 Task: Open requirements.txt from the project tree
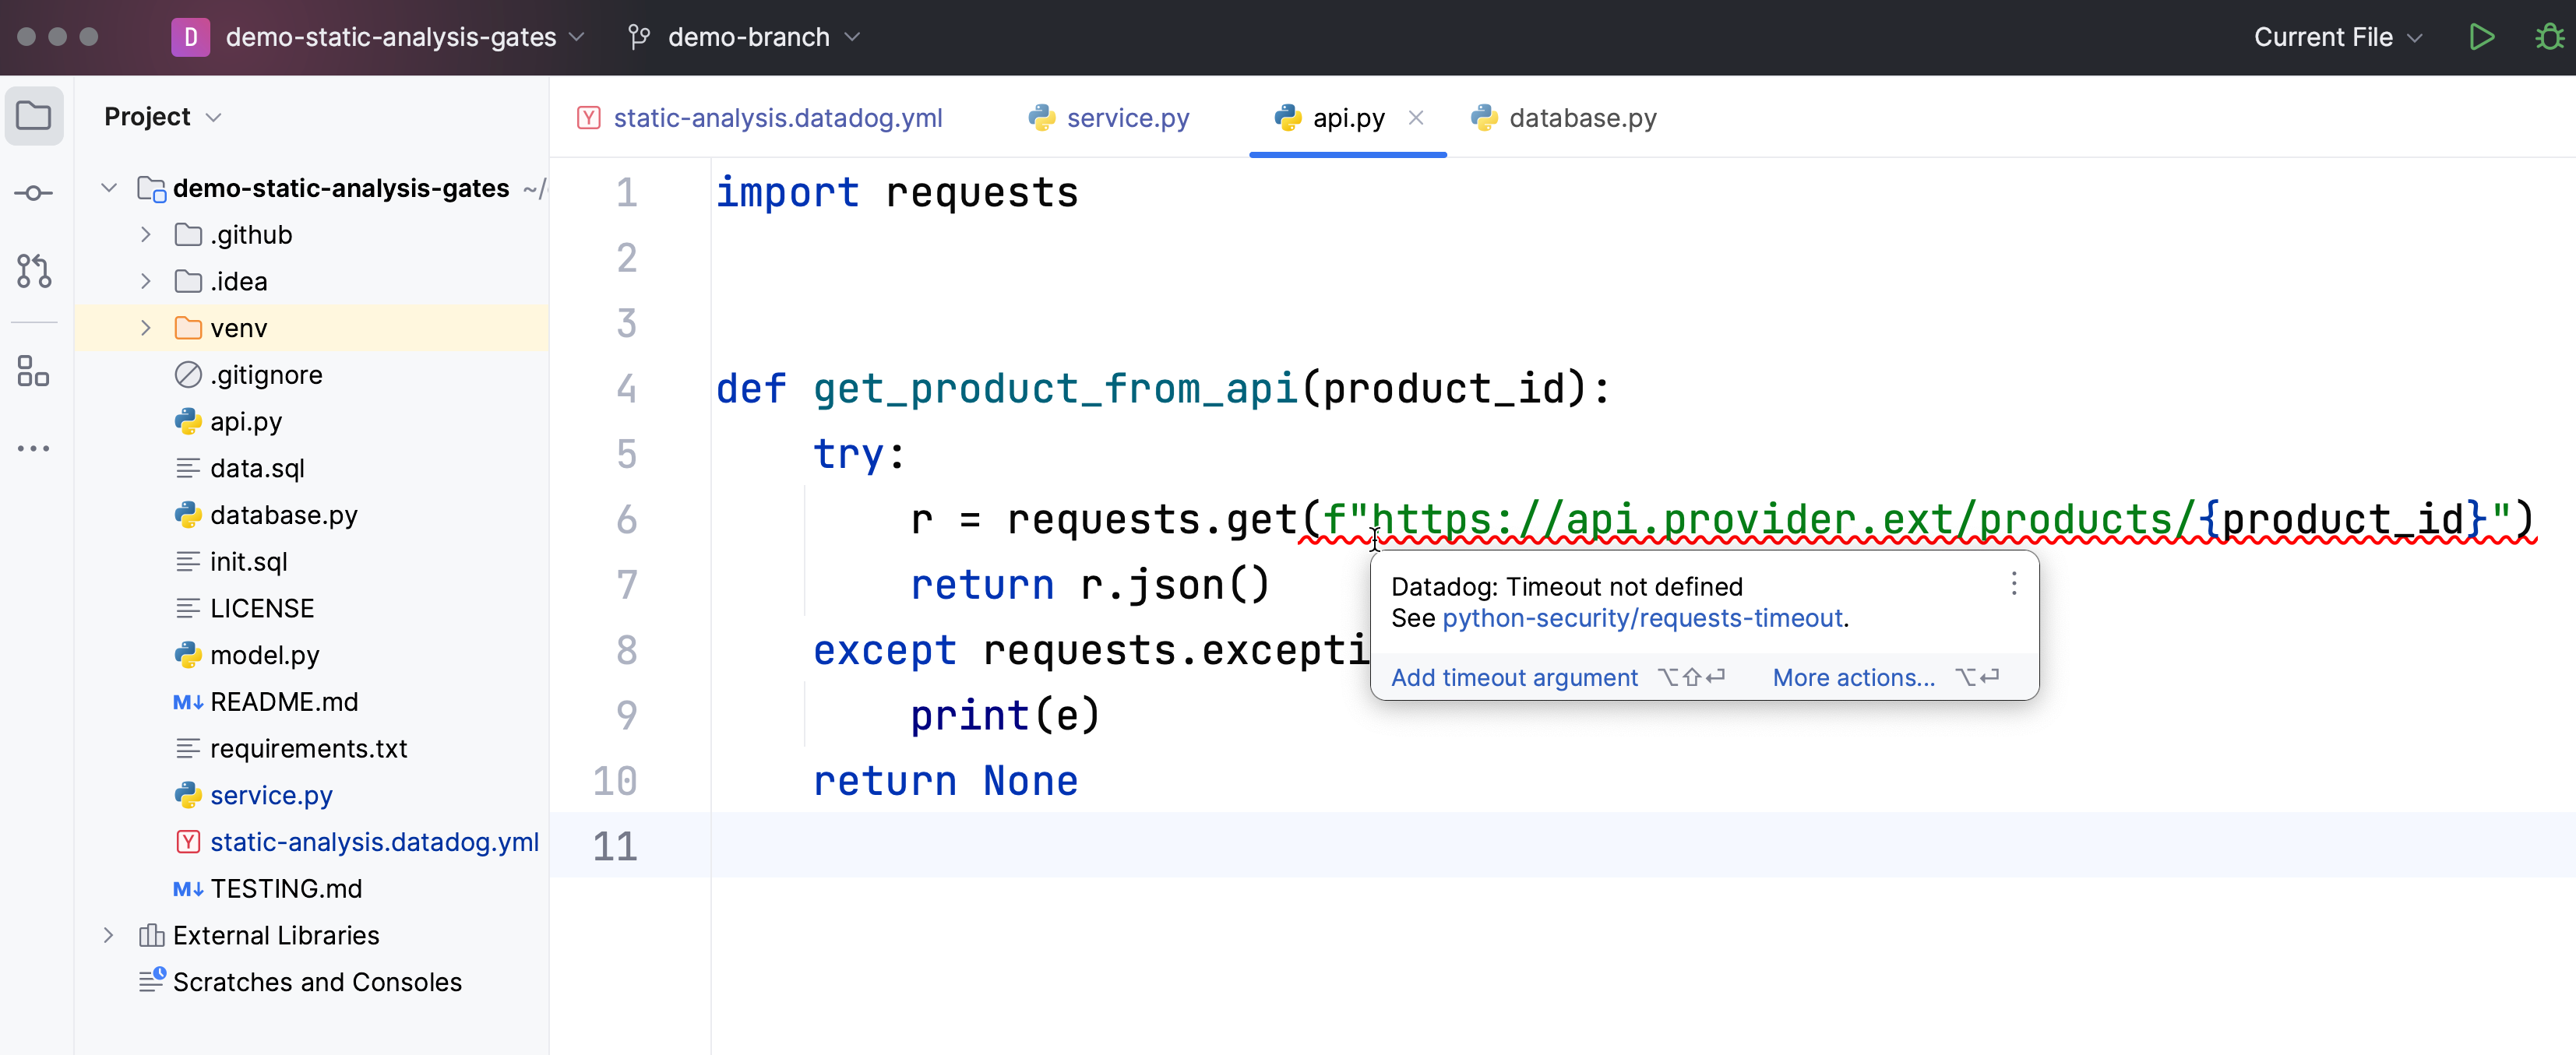309,748
